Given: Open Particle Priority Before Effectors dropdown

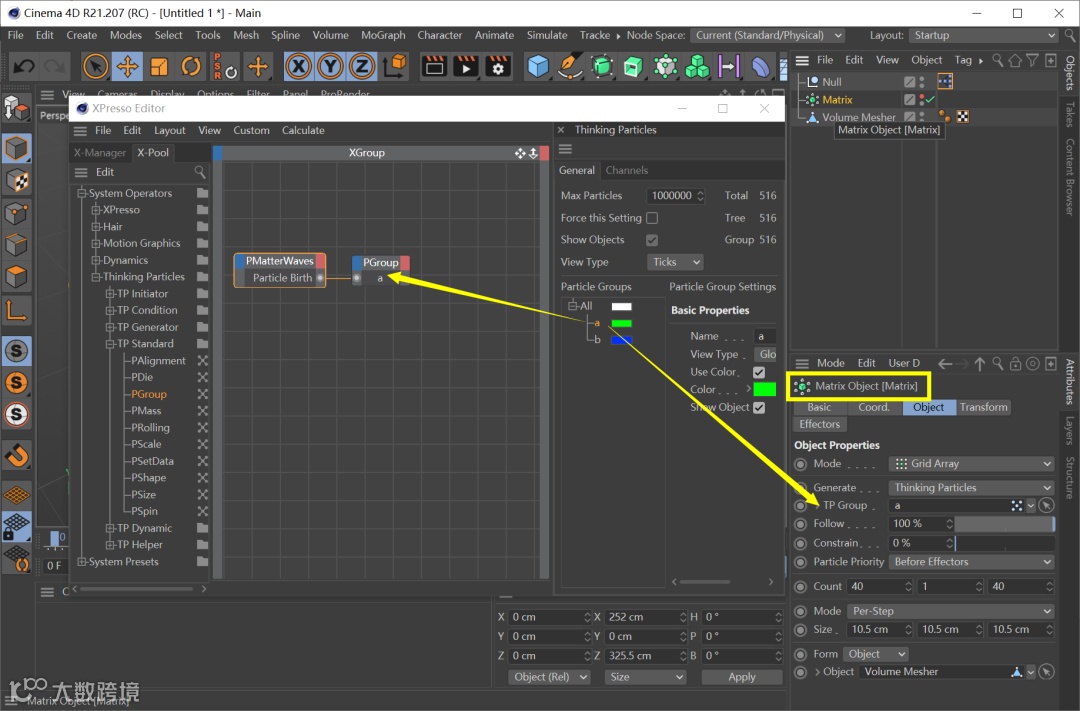Looking at the screenshot, I should [x=971, y=562].
